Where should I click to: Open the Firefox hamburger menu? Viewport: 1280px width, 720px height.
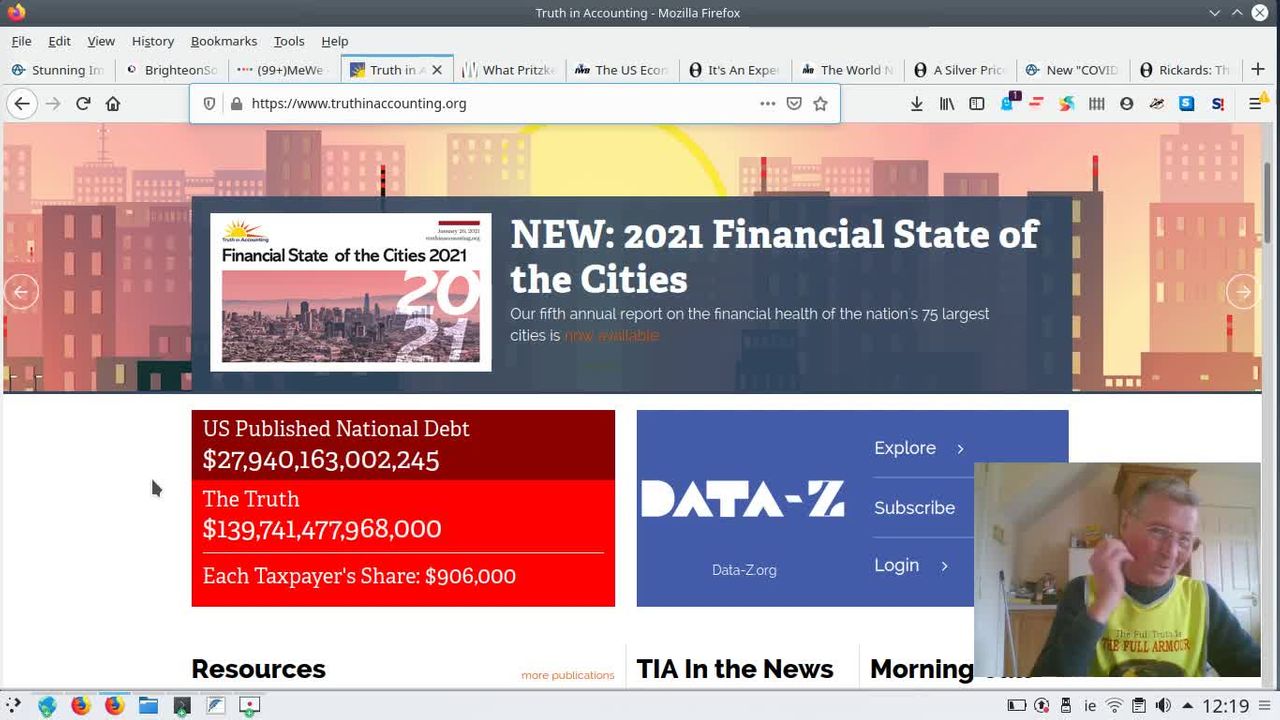pos(1255,103)
